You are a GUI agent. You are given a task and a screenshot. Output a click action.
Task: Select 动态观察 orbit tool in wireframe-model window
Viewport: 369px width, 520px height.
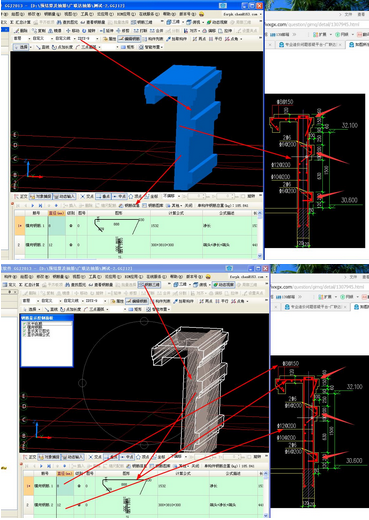click(x=223, y=284)
